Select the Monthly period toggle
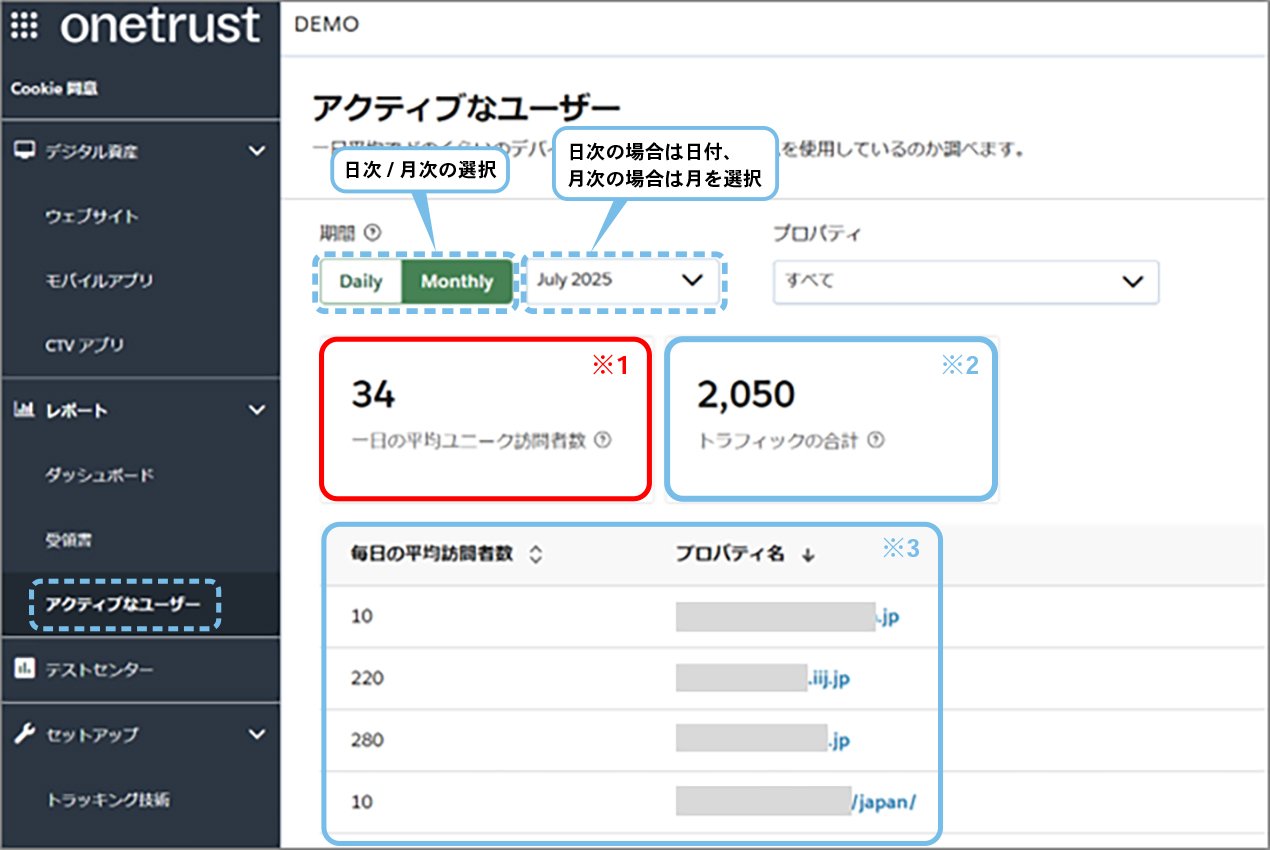Viewport: 1270px width, 850px height. click(x=456, y=282)
